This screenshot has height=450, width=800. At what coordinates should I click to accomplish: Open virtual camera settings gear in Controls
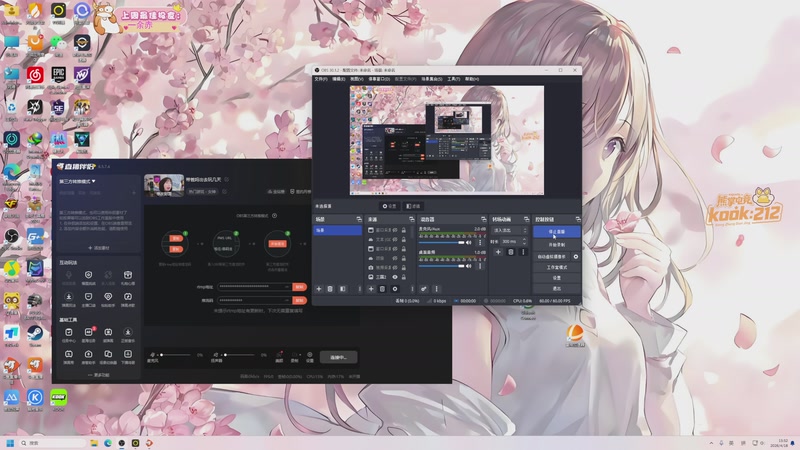(576, 257)
